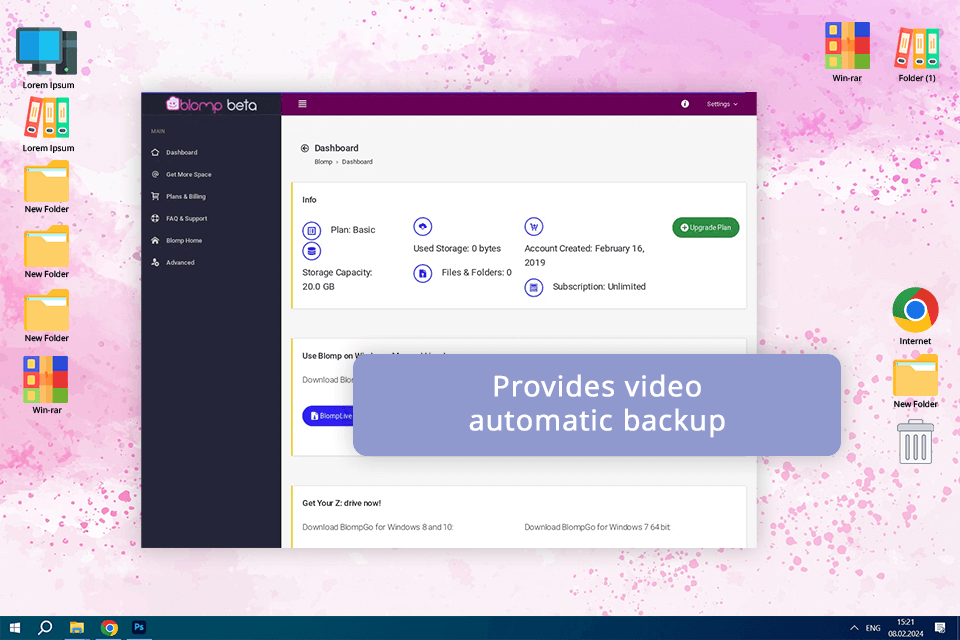Open Chrome from the taskbar
This screenshot has width=960, height=640.
109,628
